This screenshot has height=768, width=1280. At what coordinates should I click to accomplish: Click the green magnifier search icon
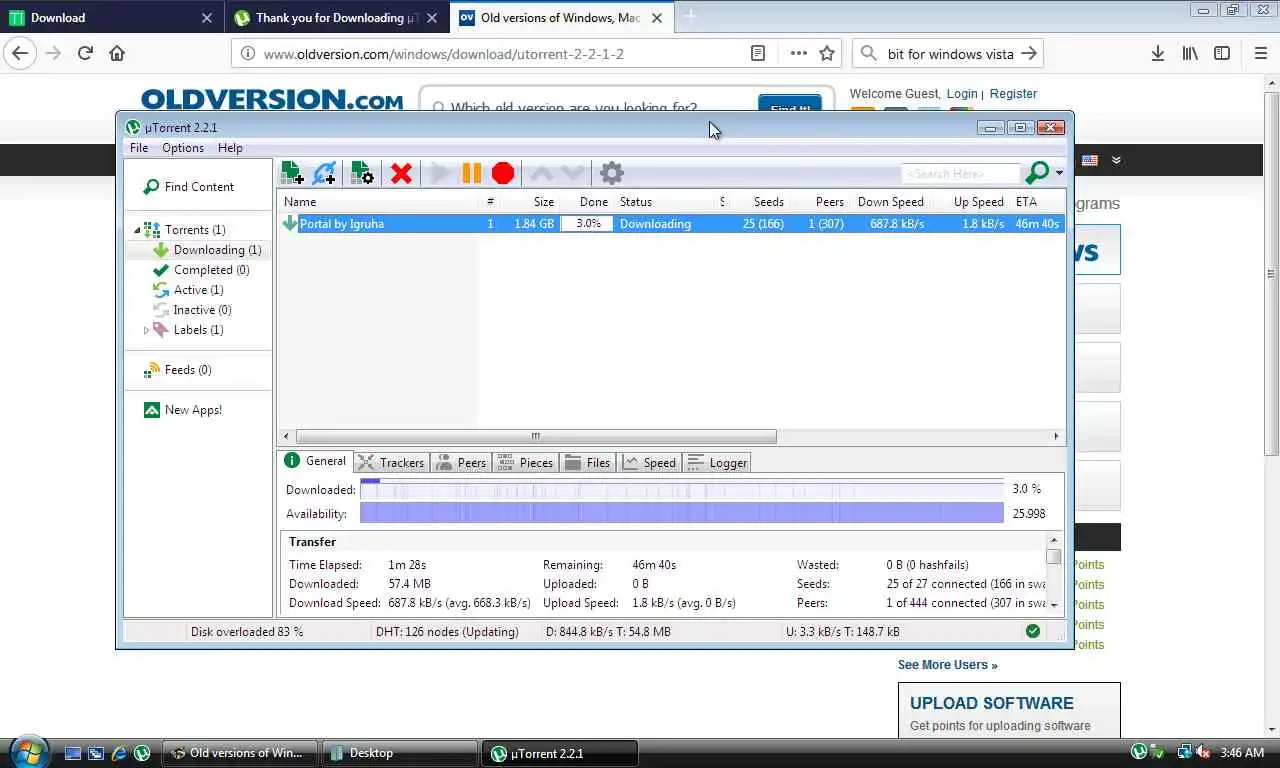point(1037,173)
